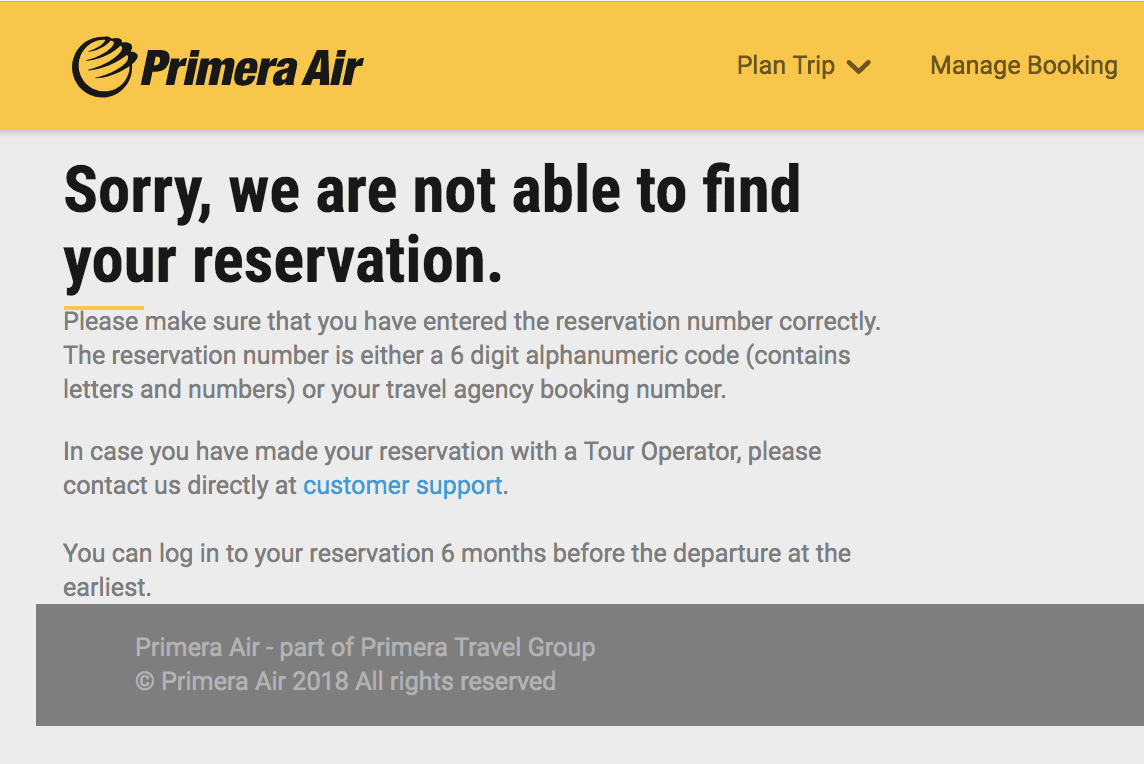Click the Primera Air wordmark text
1144x764 pixels.
click(252, 69)
